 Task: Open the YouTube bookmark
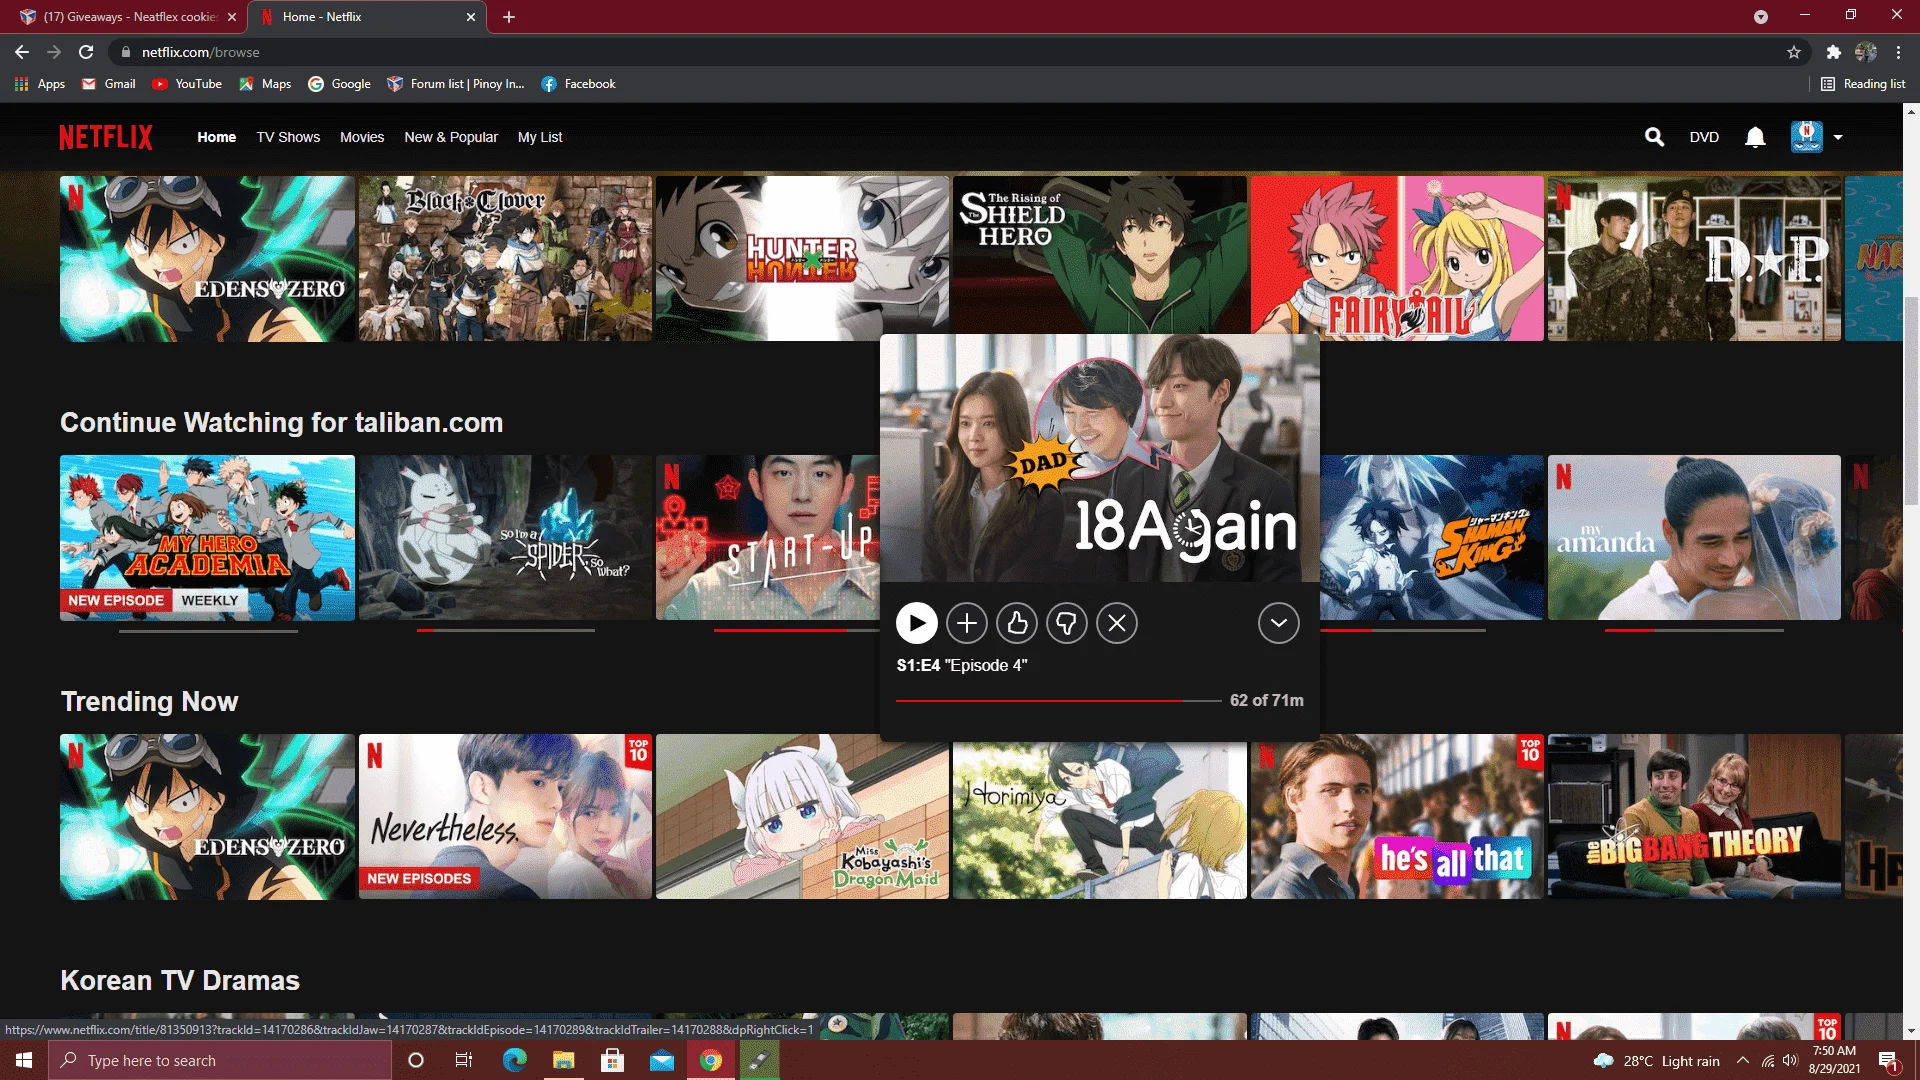tap(187, 84)
